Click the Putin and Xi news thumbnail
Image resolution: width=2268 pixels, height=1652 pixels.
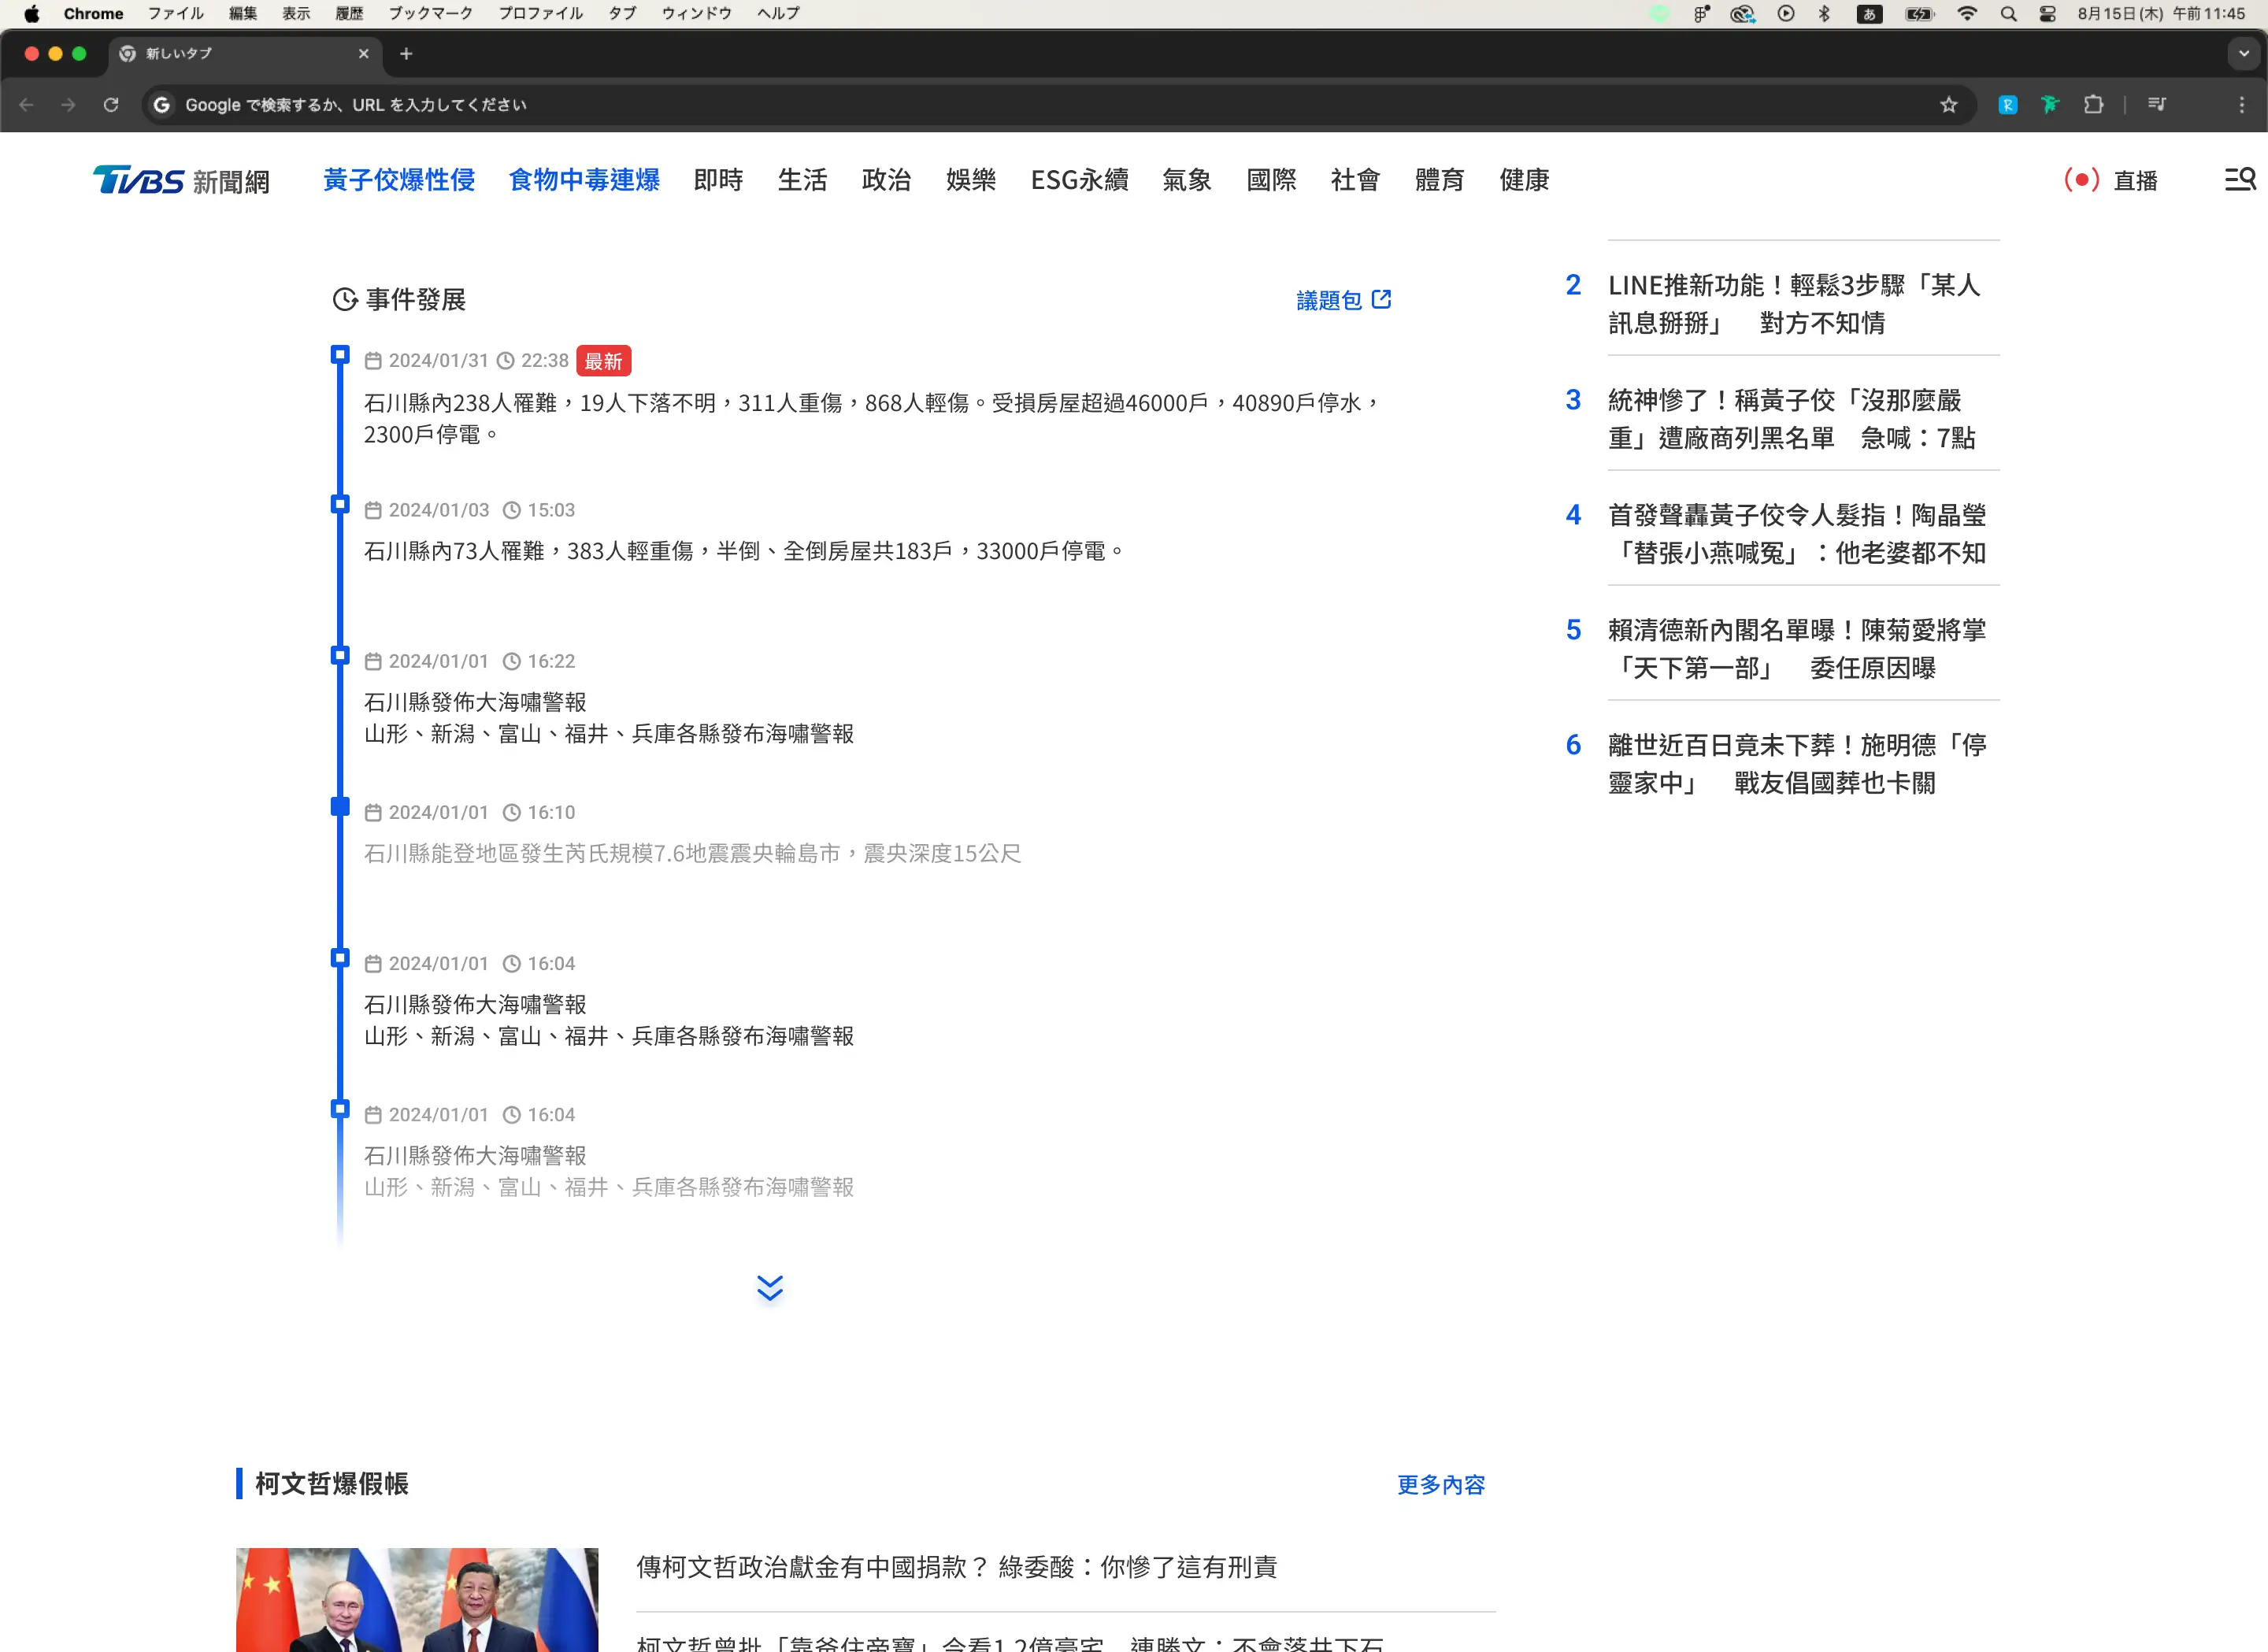417,1599
